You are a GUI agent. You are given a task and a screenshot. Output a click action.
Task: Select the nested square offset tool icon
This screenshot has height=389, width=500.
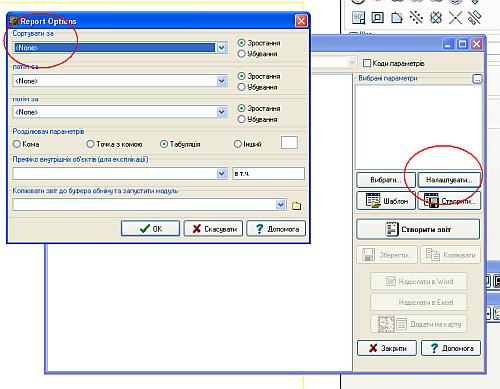[x=378, y=17]
